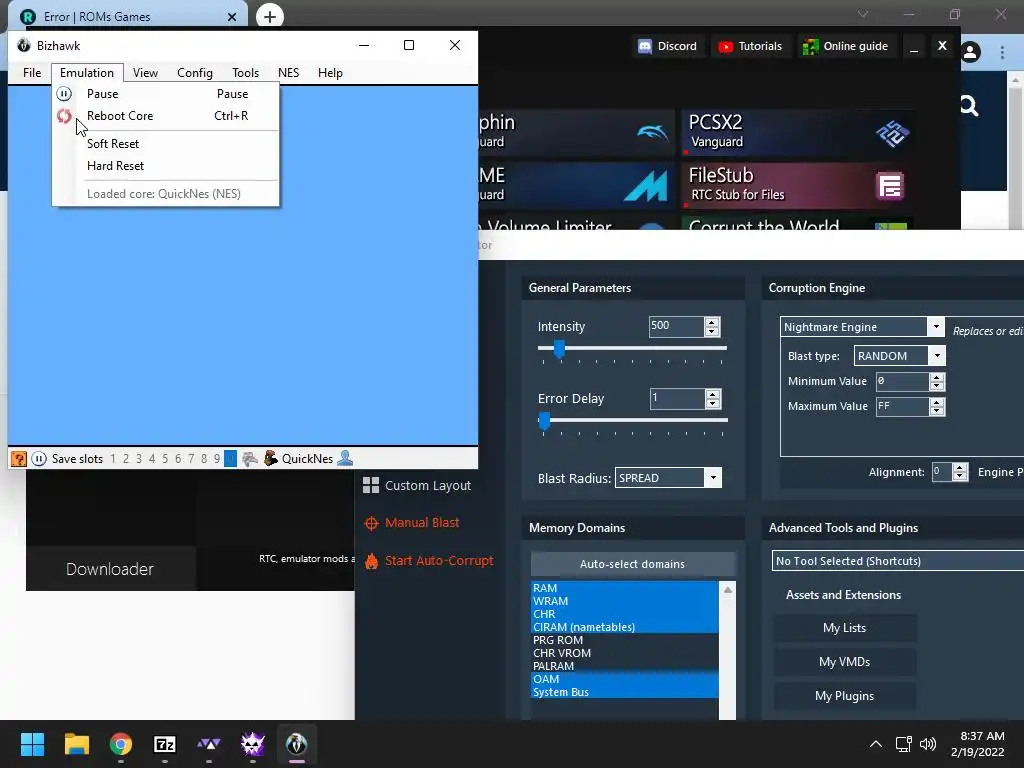The width and height of the screenshot is (1024, 768).
Task: Click the question block icon in Bizhawk status bar
Action: point(19,459)
